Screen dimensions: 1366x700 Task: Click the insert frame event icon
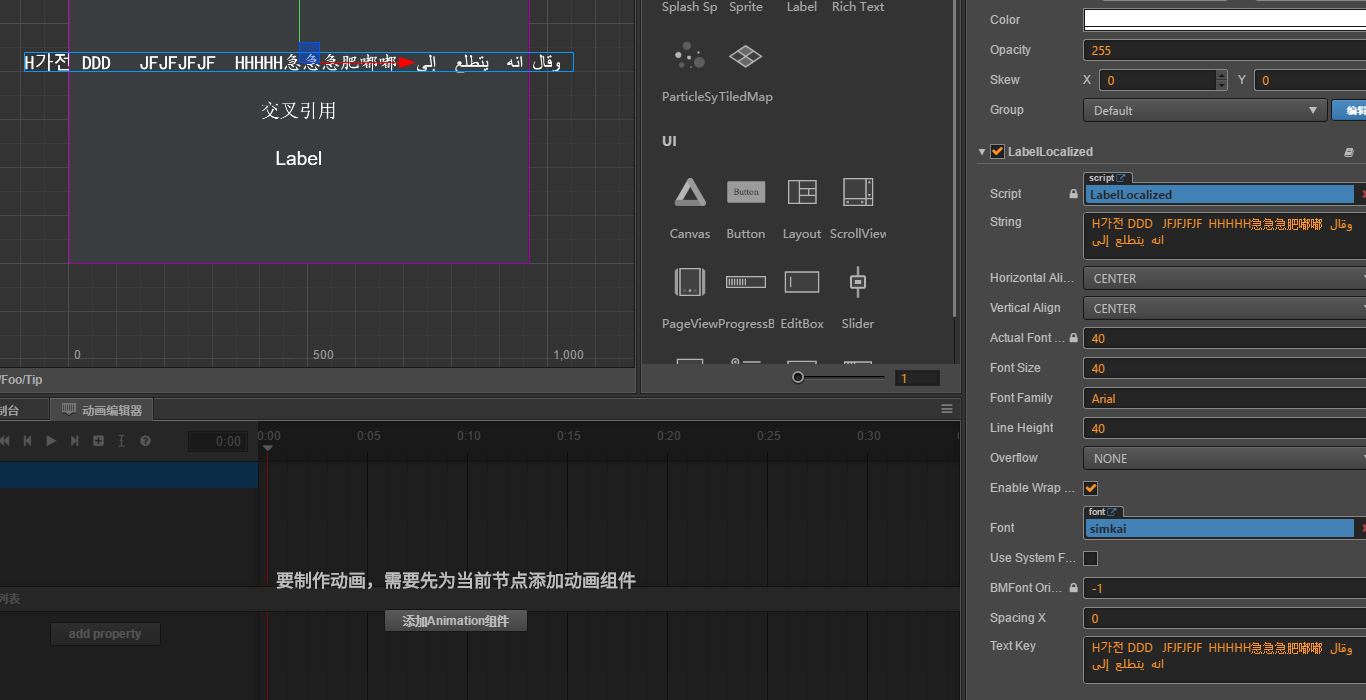click(x=121, y=441)
